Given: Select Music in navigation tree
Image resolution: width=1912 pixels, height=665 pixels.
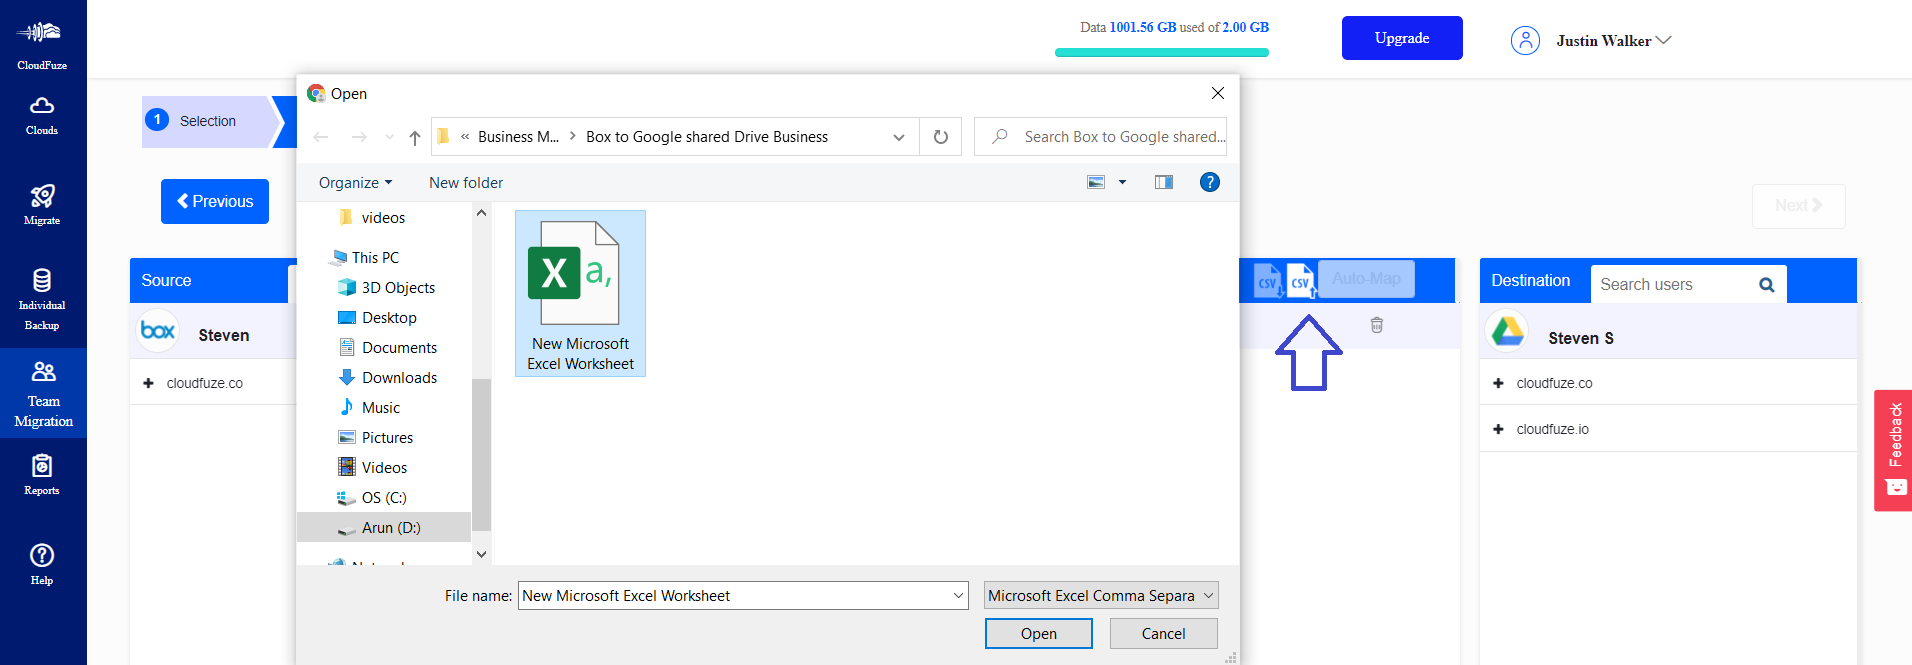Looking at the screenshot, I should click(x=380, y=408).
